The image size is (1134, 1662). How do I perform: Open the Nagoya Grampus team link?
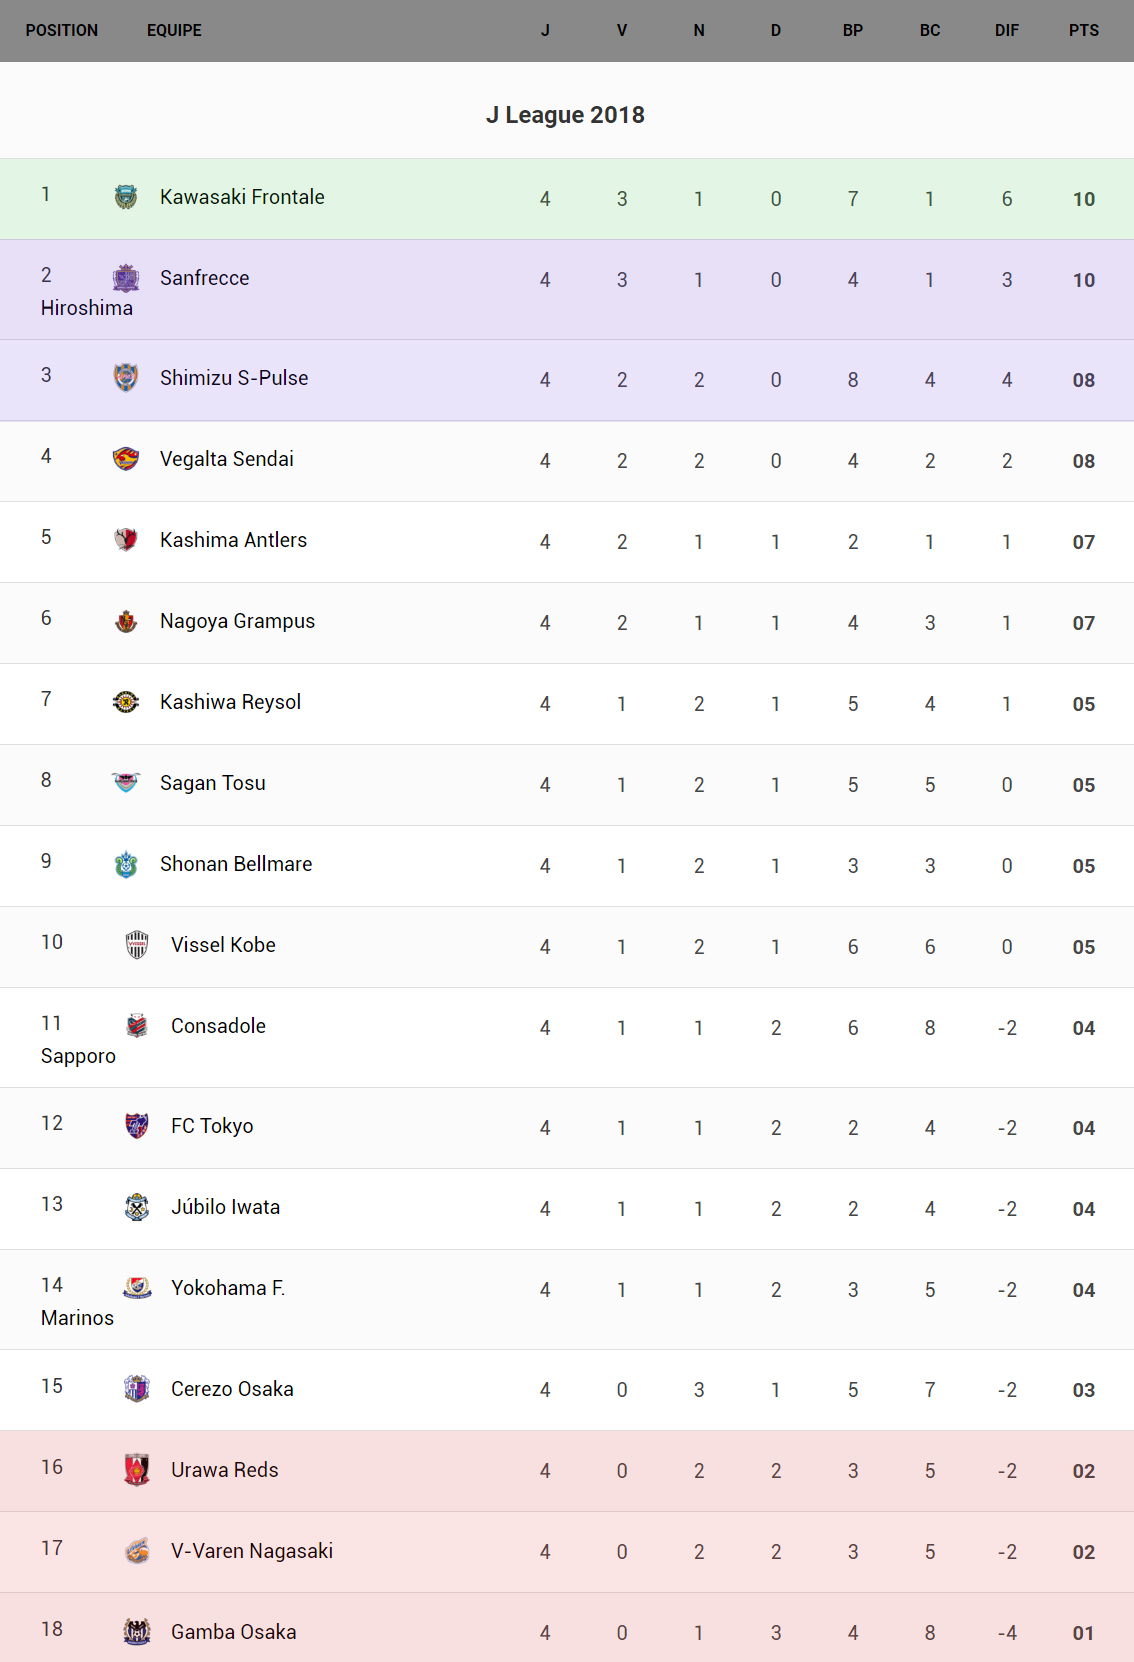point(237,621)
